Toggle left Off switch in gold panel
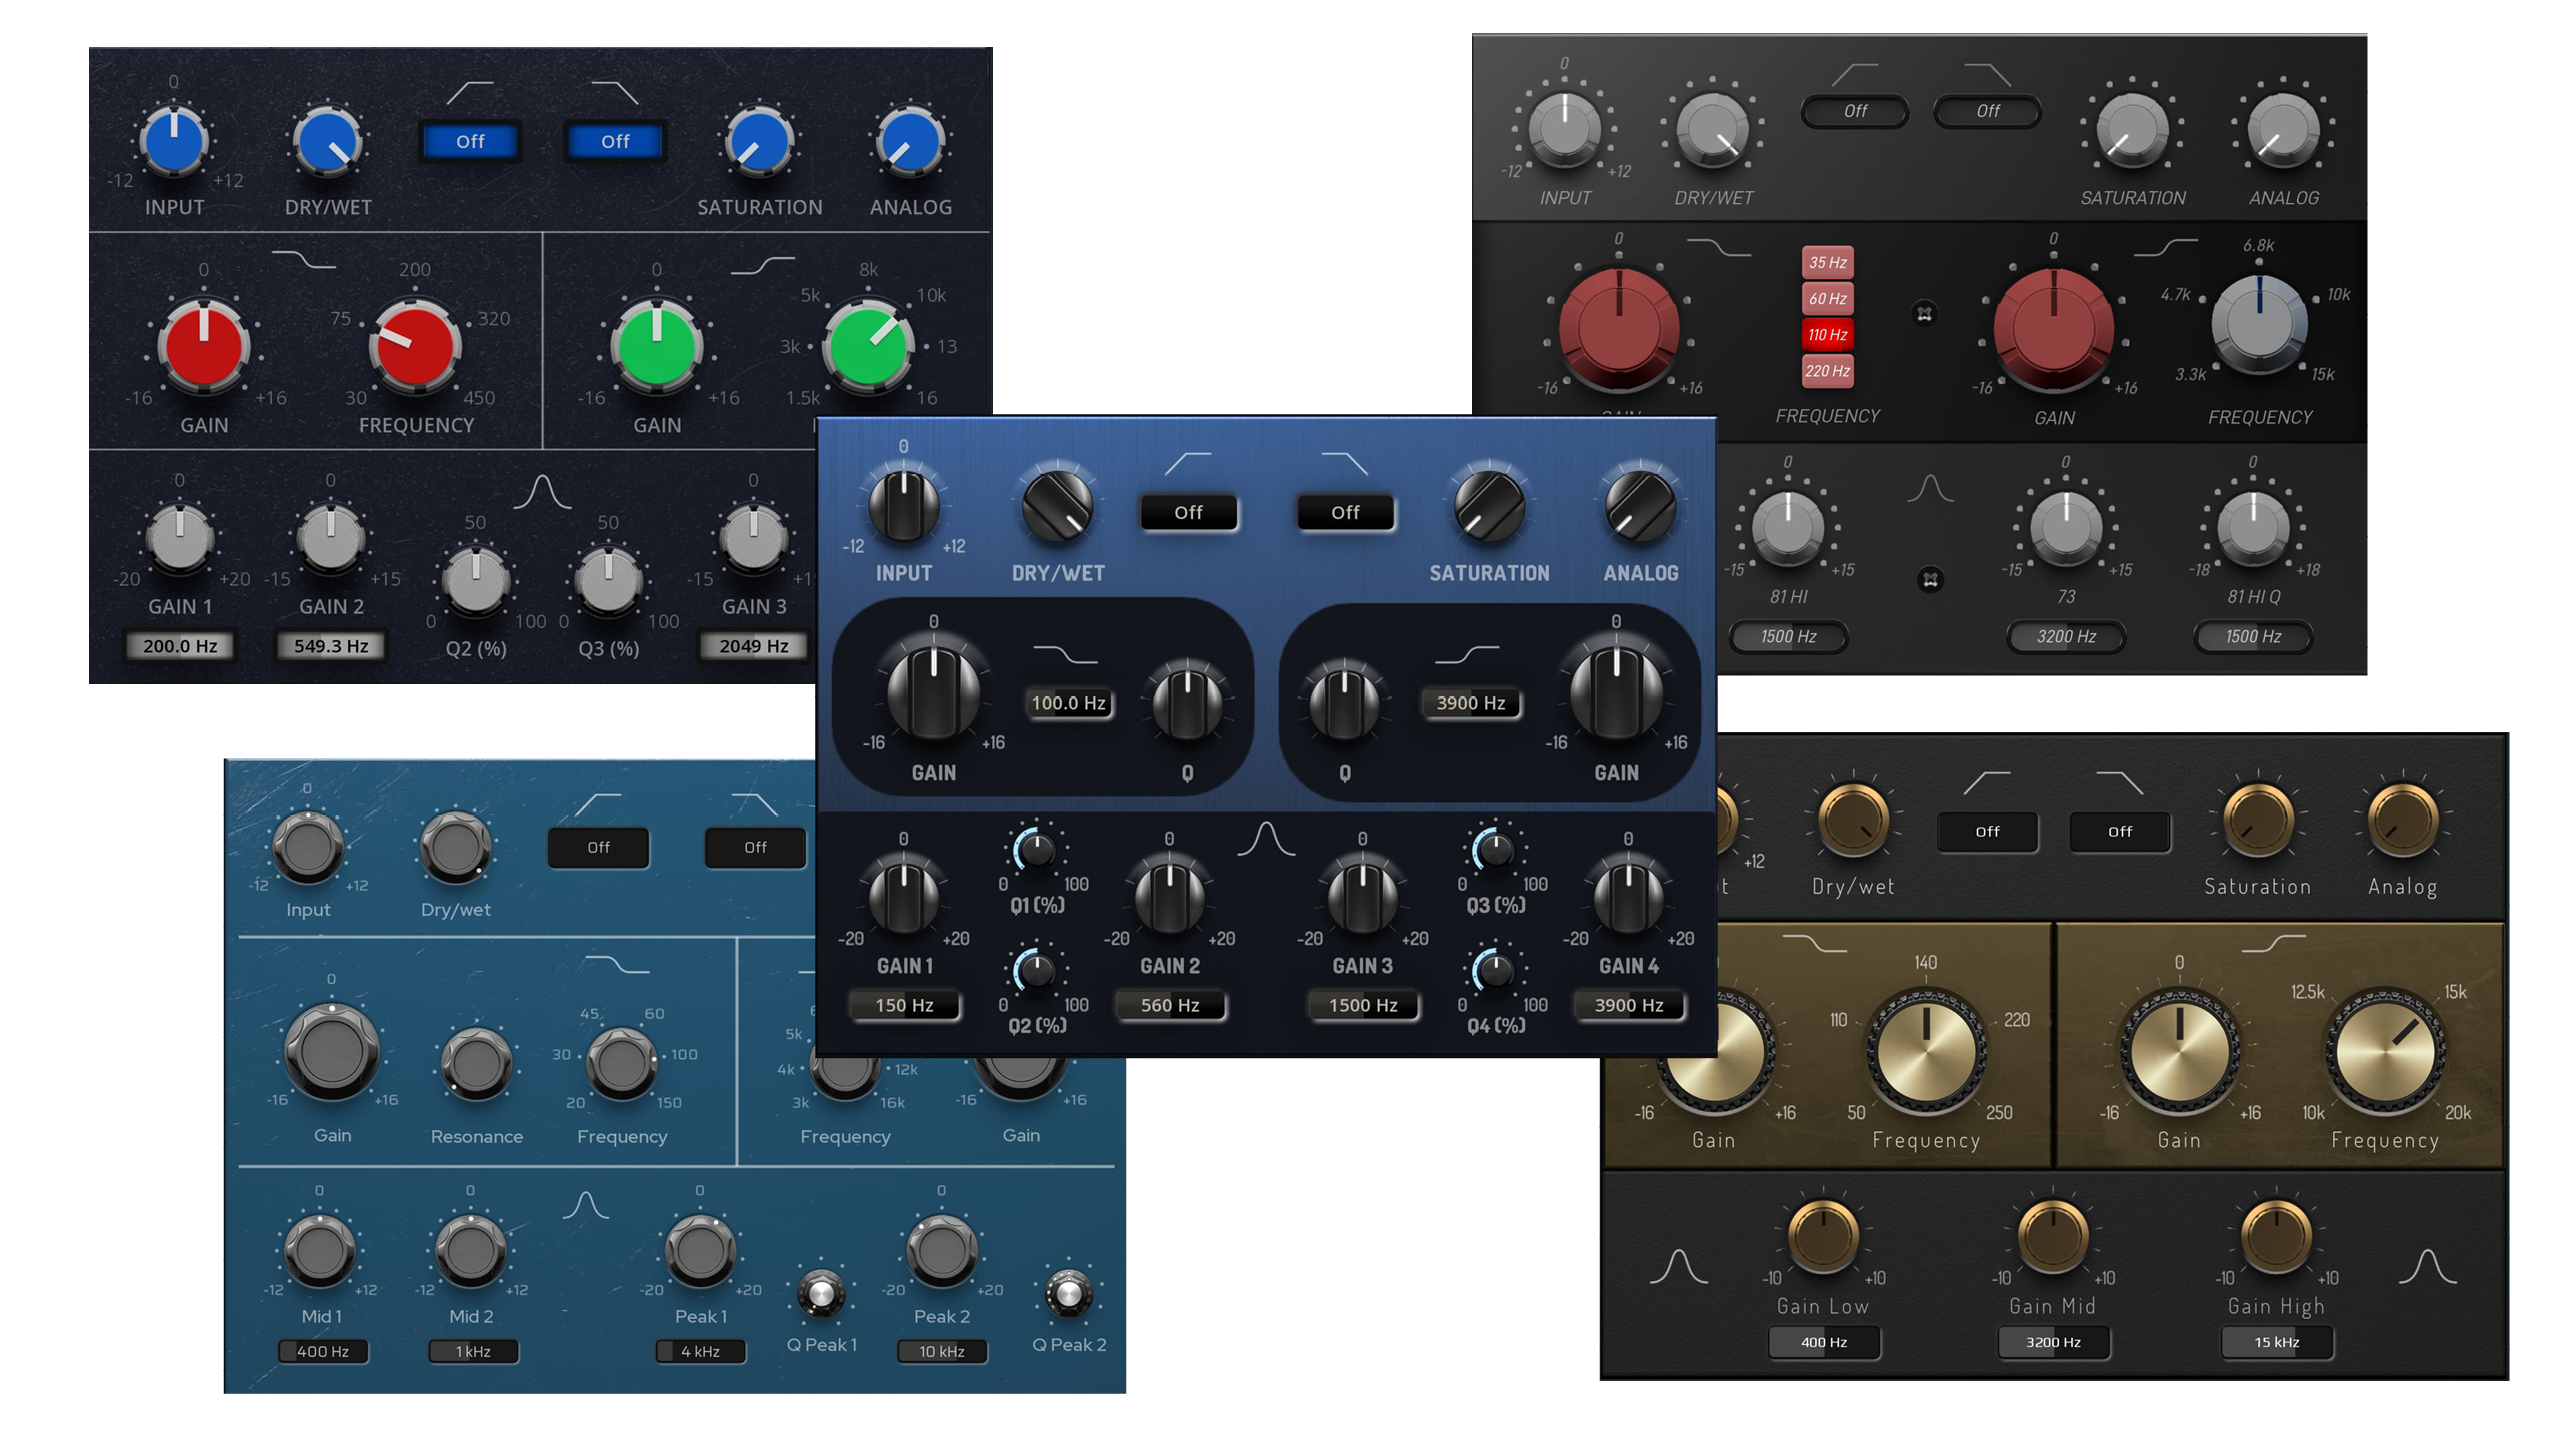 [x=1987, y=831]
